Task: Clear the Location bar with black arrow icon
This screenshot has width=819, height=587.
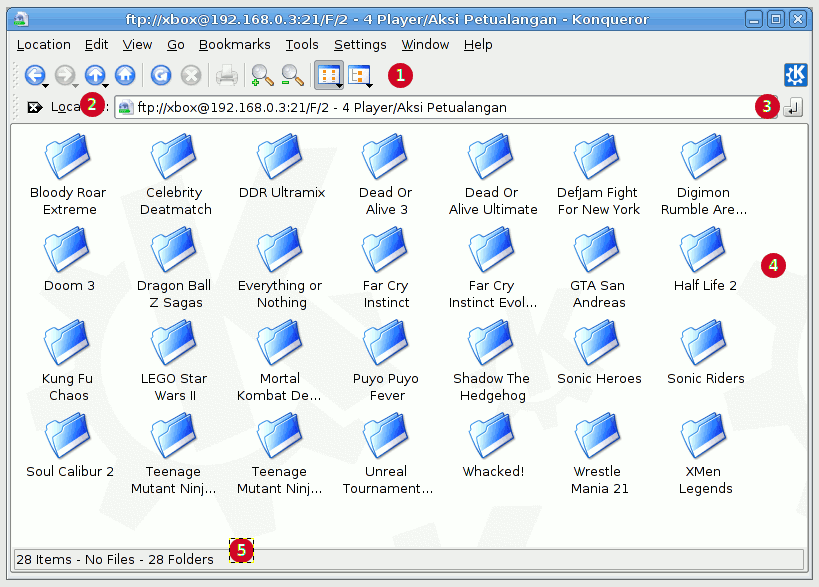Action: 34,108
